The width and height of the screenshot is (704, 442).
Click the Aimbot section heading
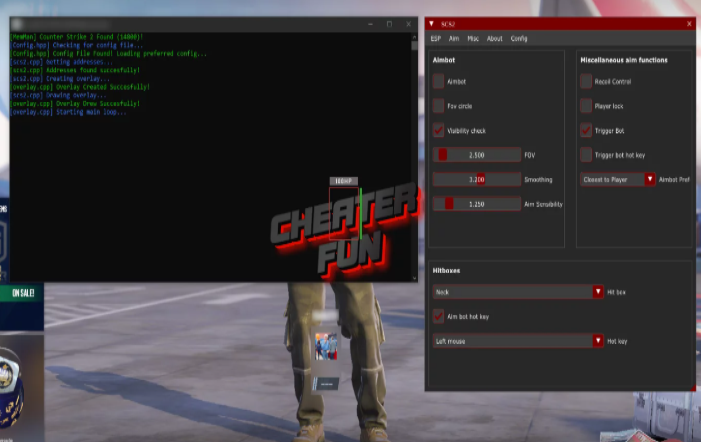point(444,60)
